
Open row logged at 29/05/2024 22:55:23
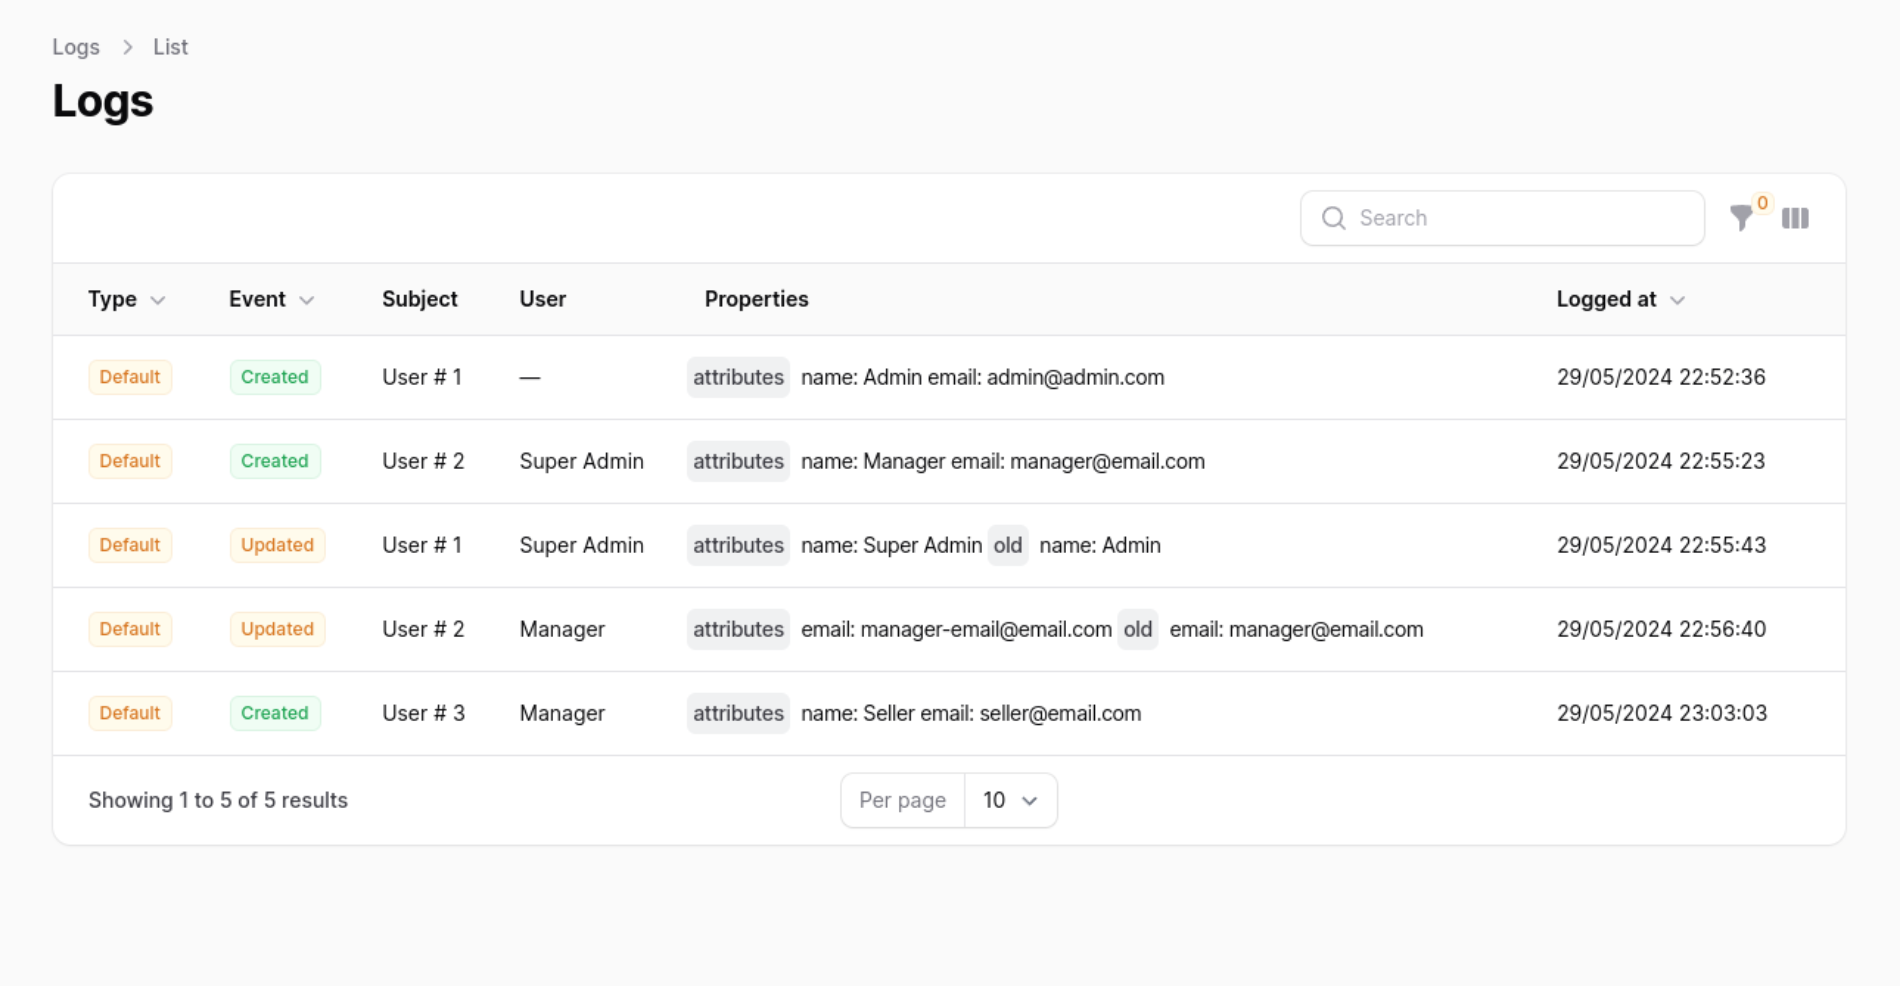click(x=1660, y=461)
